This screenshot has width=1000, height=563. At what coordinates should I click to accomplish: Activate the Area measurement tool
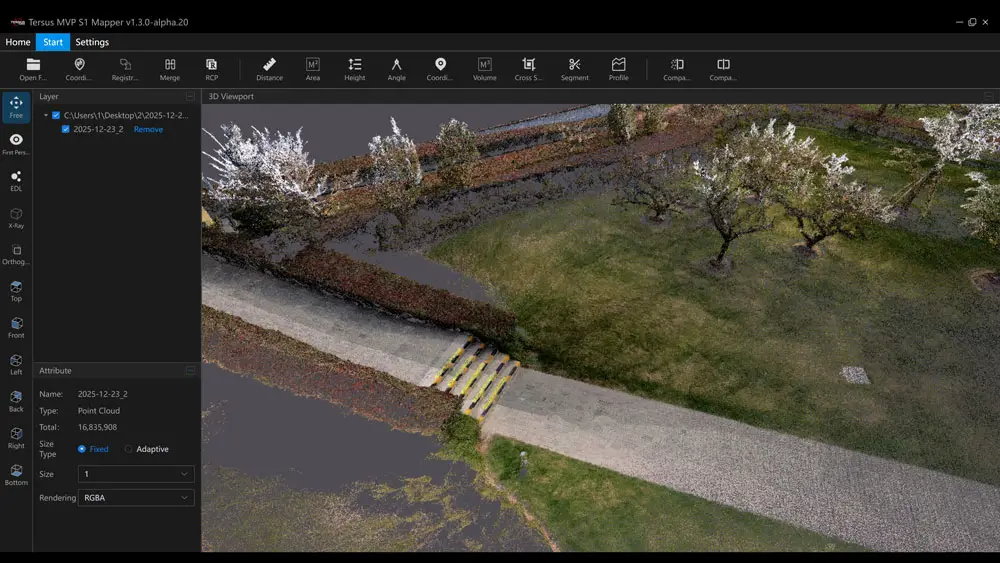313,68
